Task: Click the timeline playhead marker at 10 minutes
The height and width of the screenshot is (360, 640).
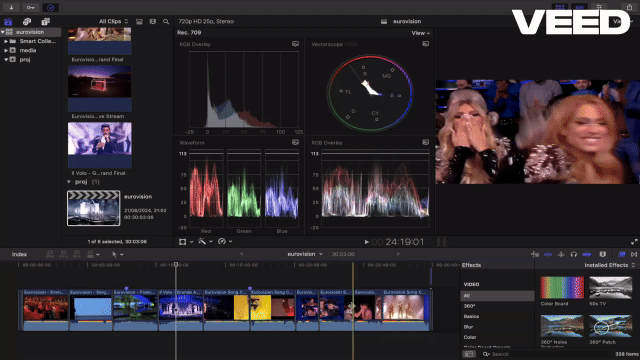Action: pyautogui.click(x=176, y=264)
